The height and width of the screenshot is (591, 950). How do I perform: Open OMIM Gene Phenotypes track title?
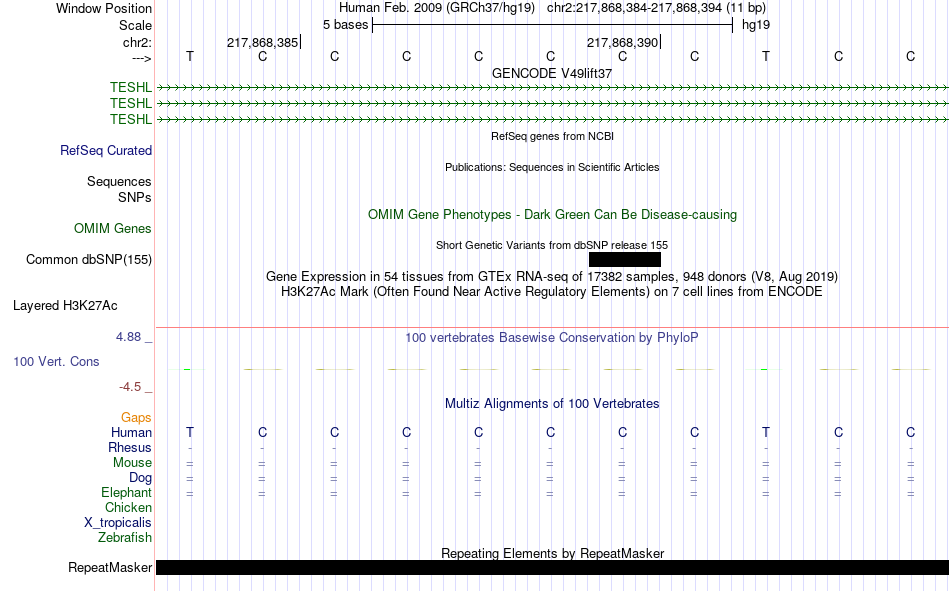[x=552, y=215]
